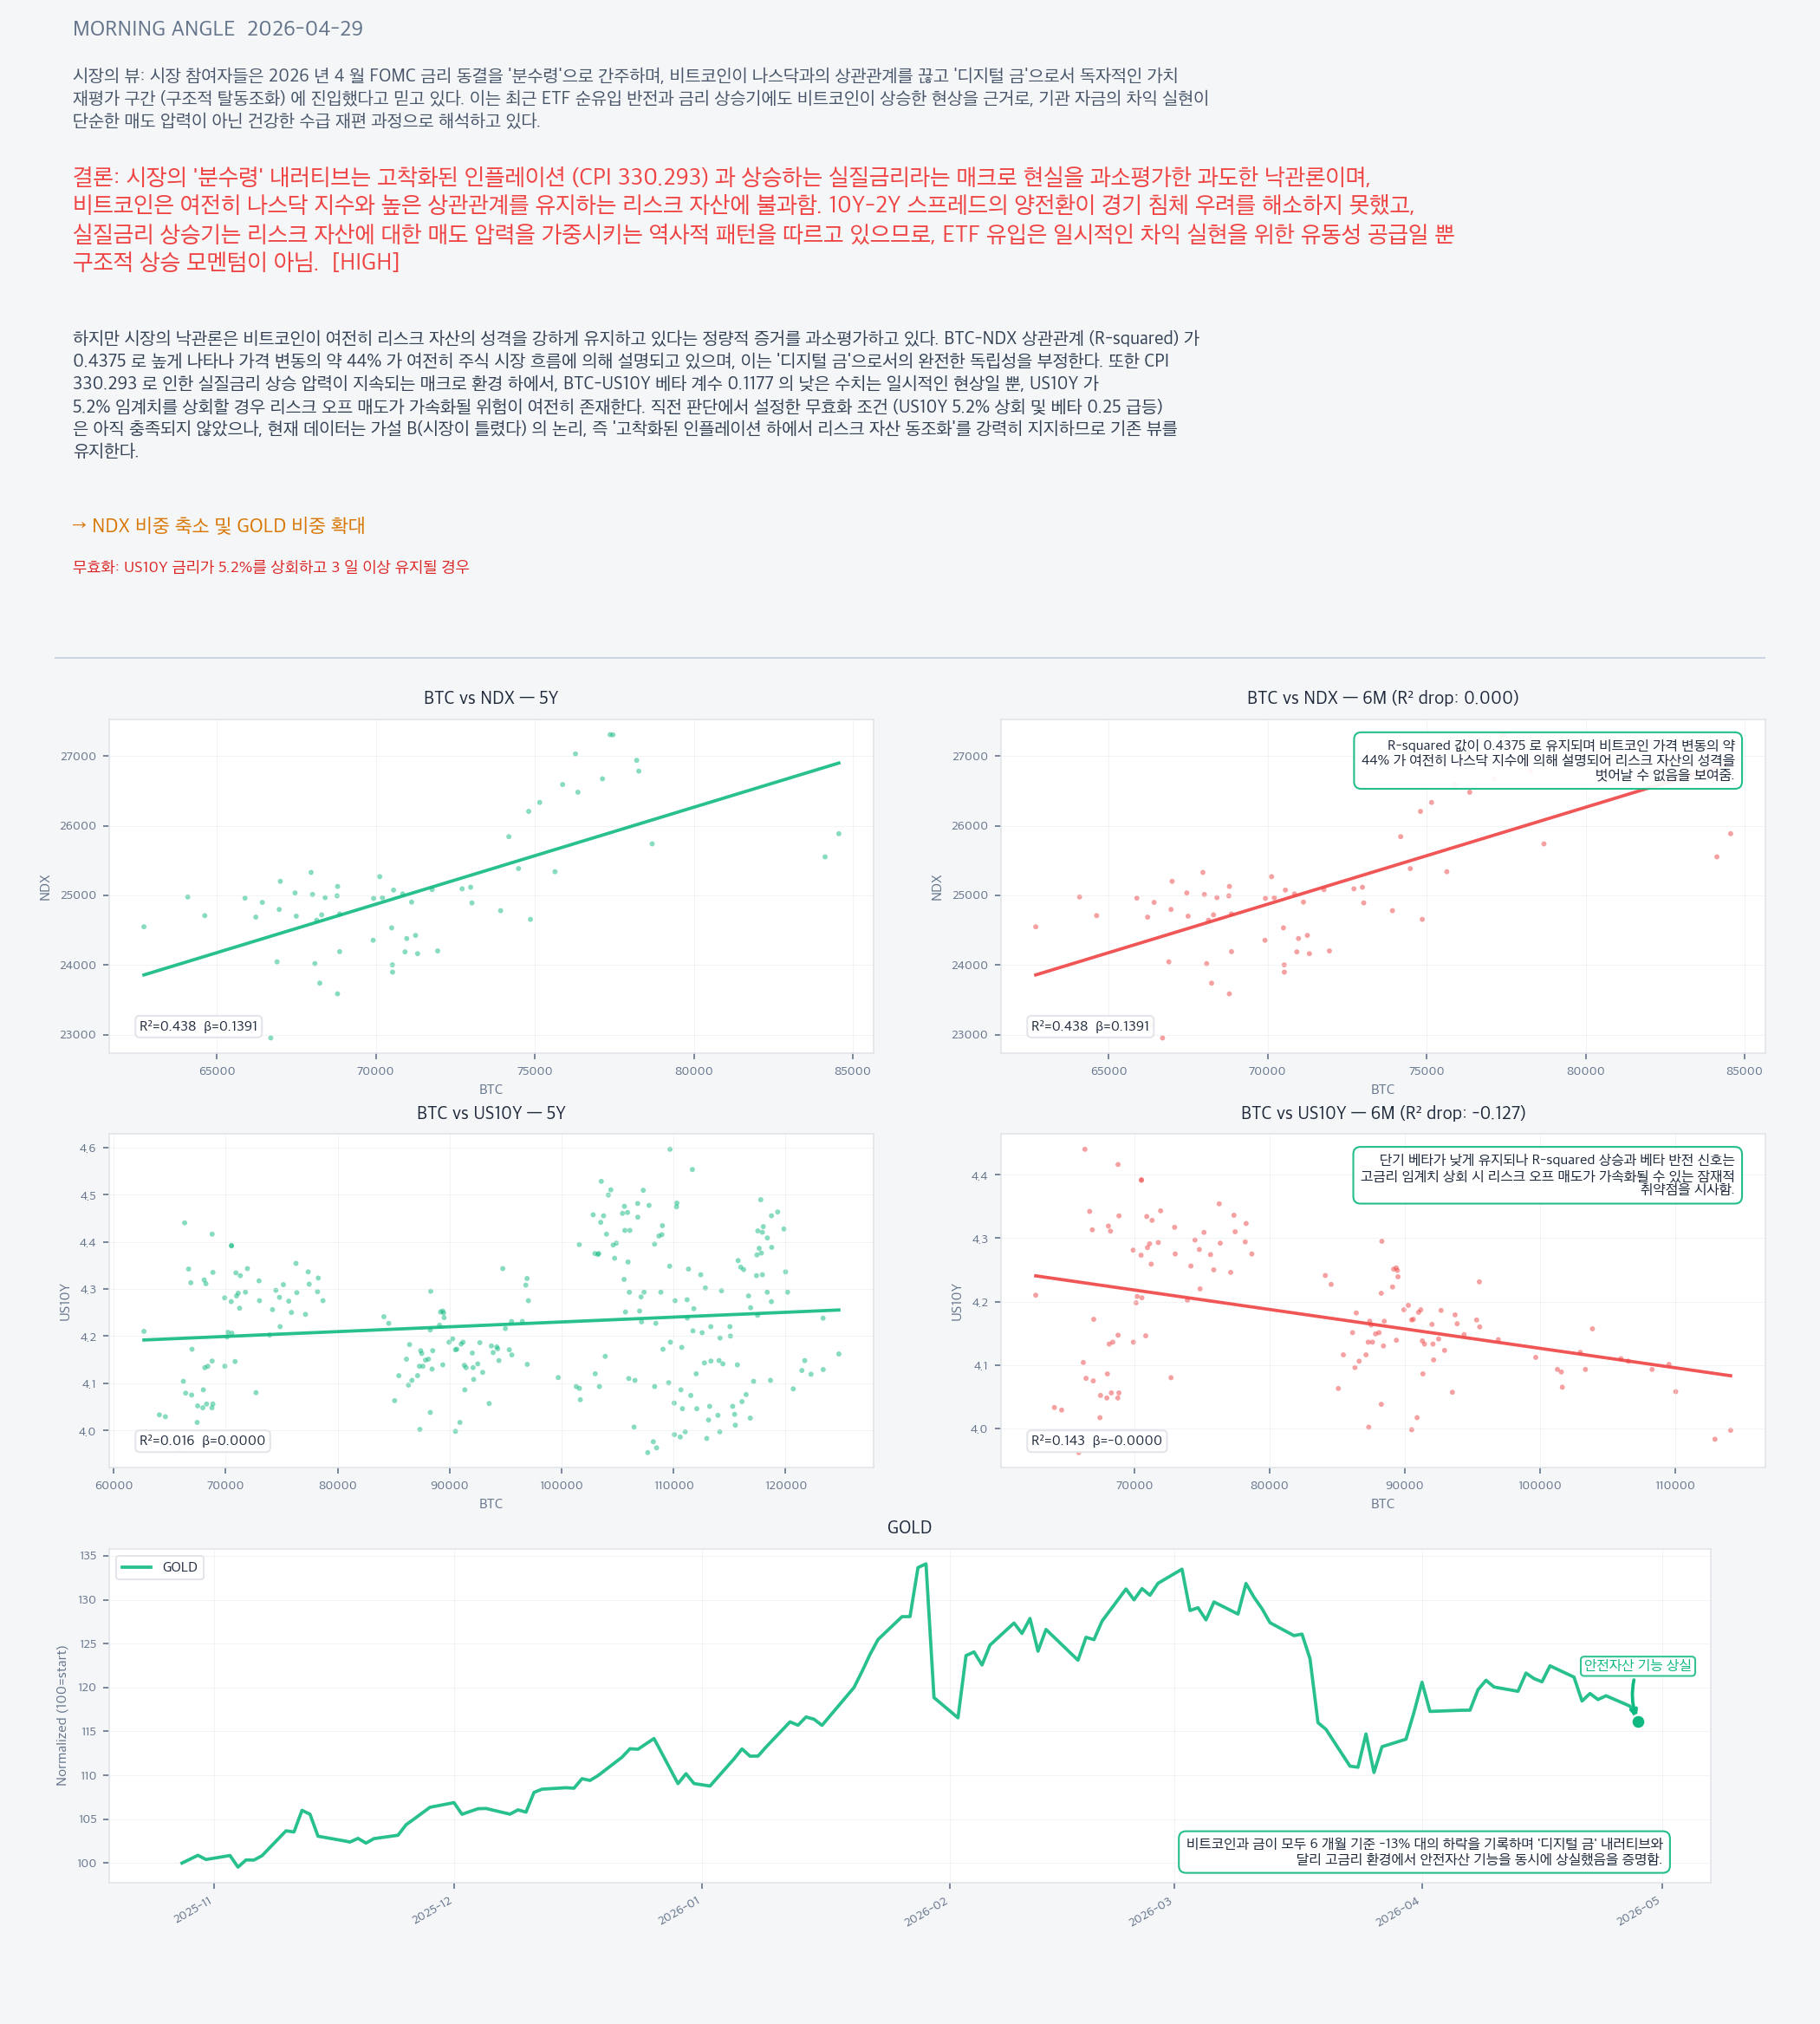
Task: Click the 비트코인과 금 annotation box in GOLD chart
Action: [1424, 1851]
